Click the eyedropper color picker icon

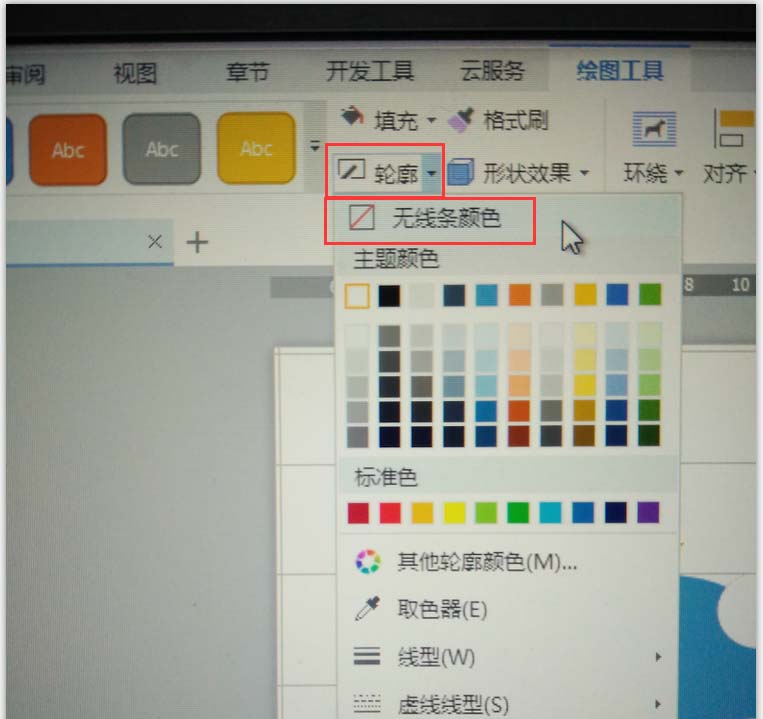tap(367, 608)
